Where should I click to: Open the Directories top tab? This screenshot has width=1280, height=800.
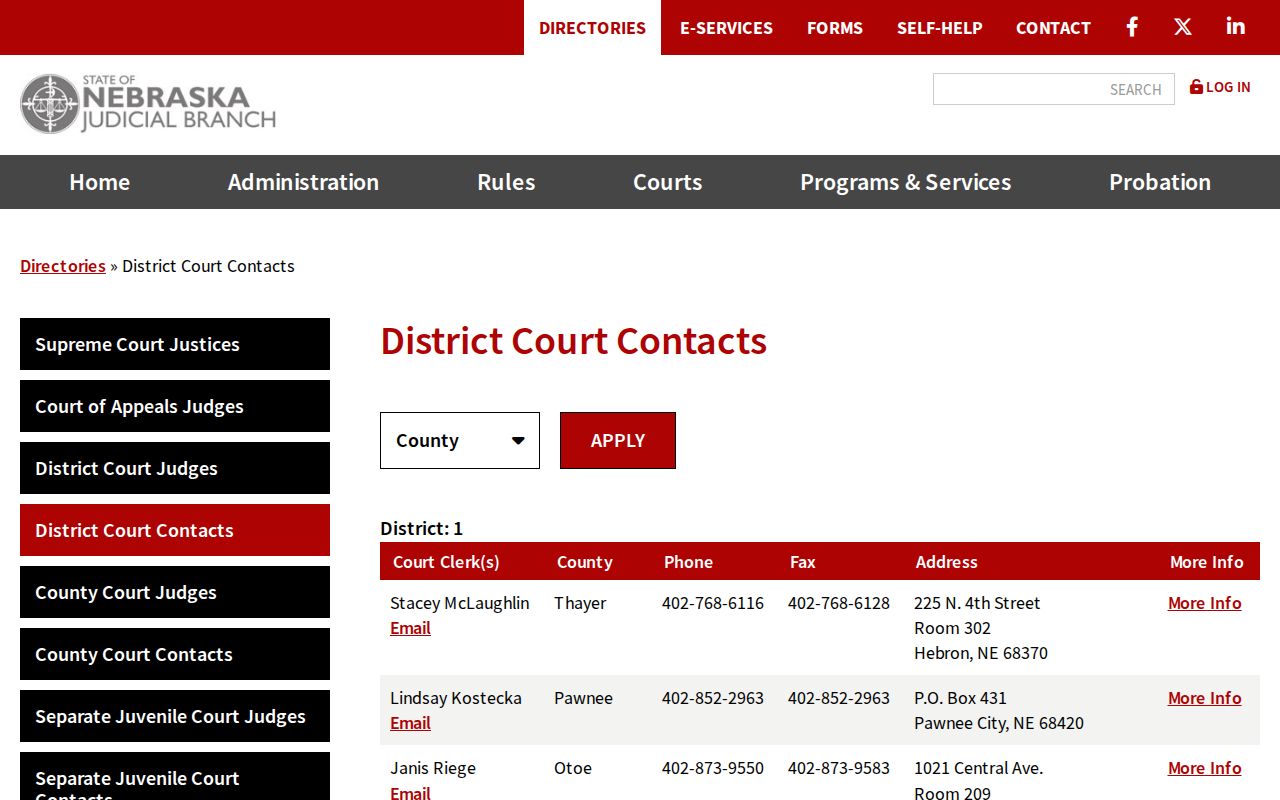[592, 28]
